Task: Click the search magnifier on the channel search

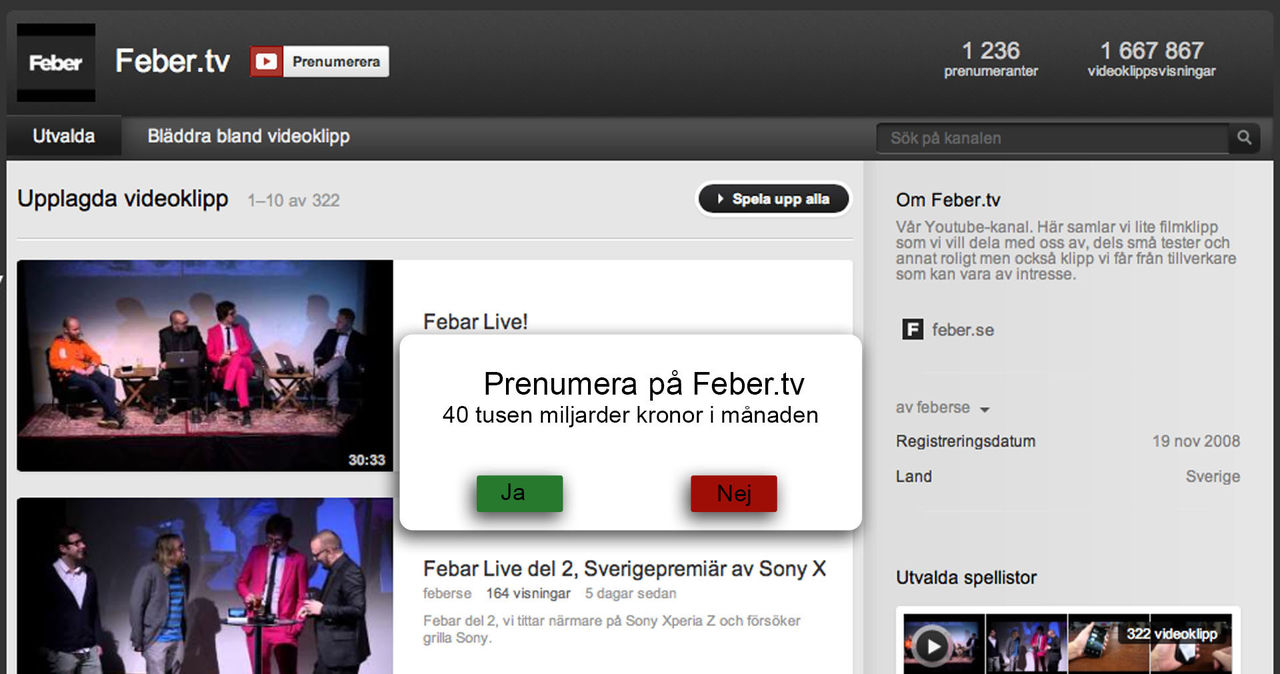Action: [1243, 138]
